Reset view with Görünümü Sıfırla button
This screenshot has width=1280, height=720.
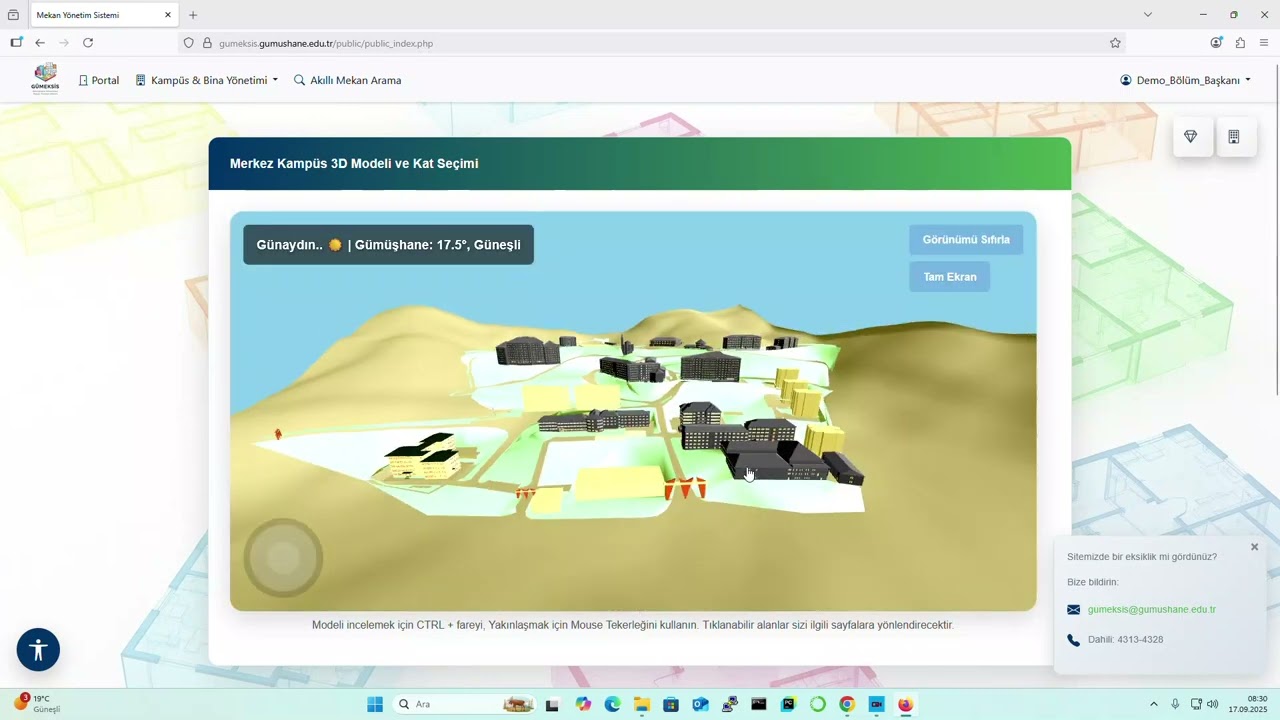(x=966, y=240)
